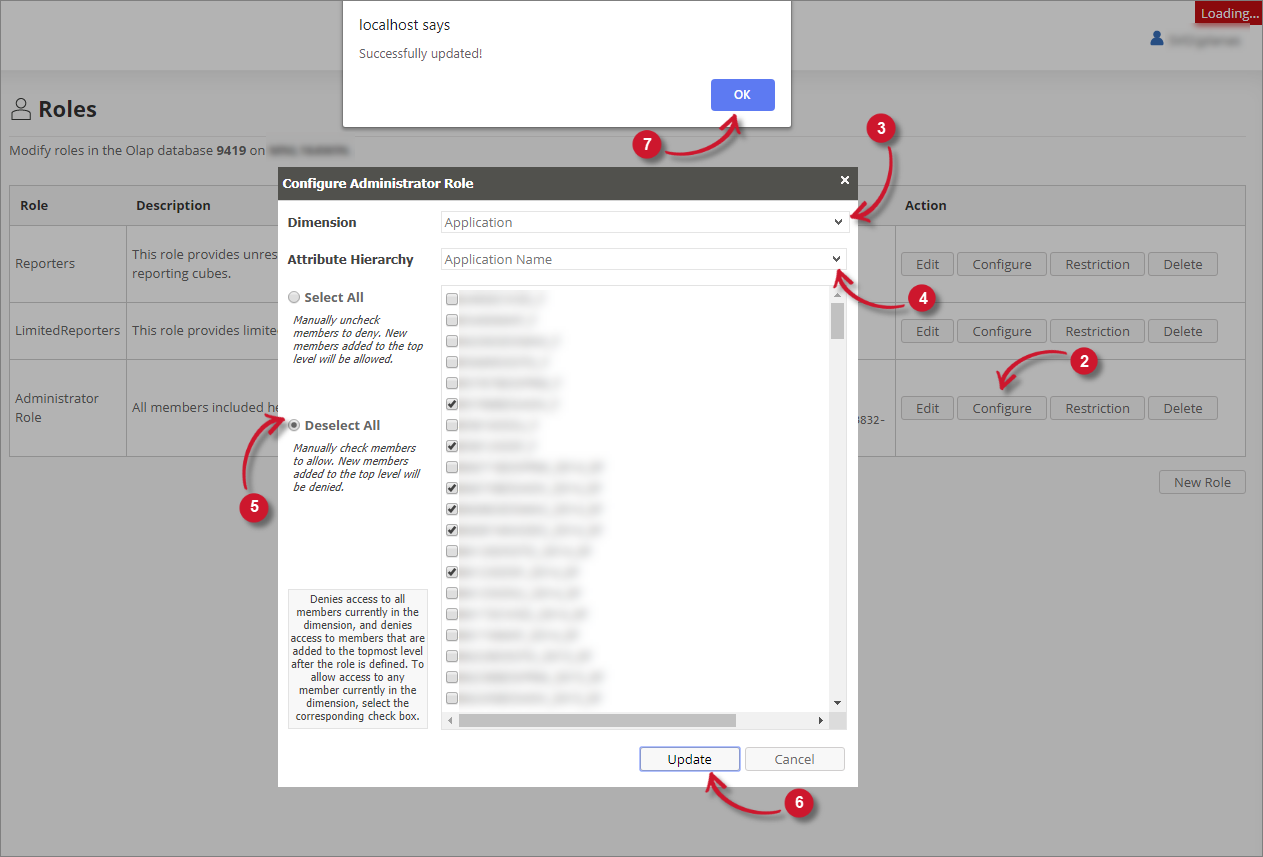Image resolution: width=1263 pixels, height=857 pixels.
Task: Configure the LimitedReporters role
Action: 1001,330
